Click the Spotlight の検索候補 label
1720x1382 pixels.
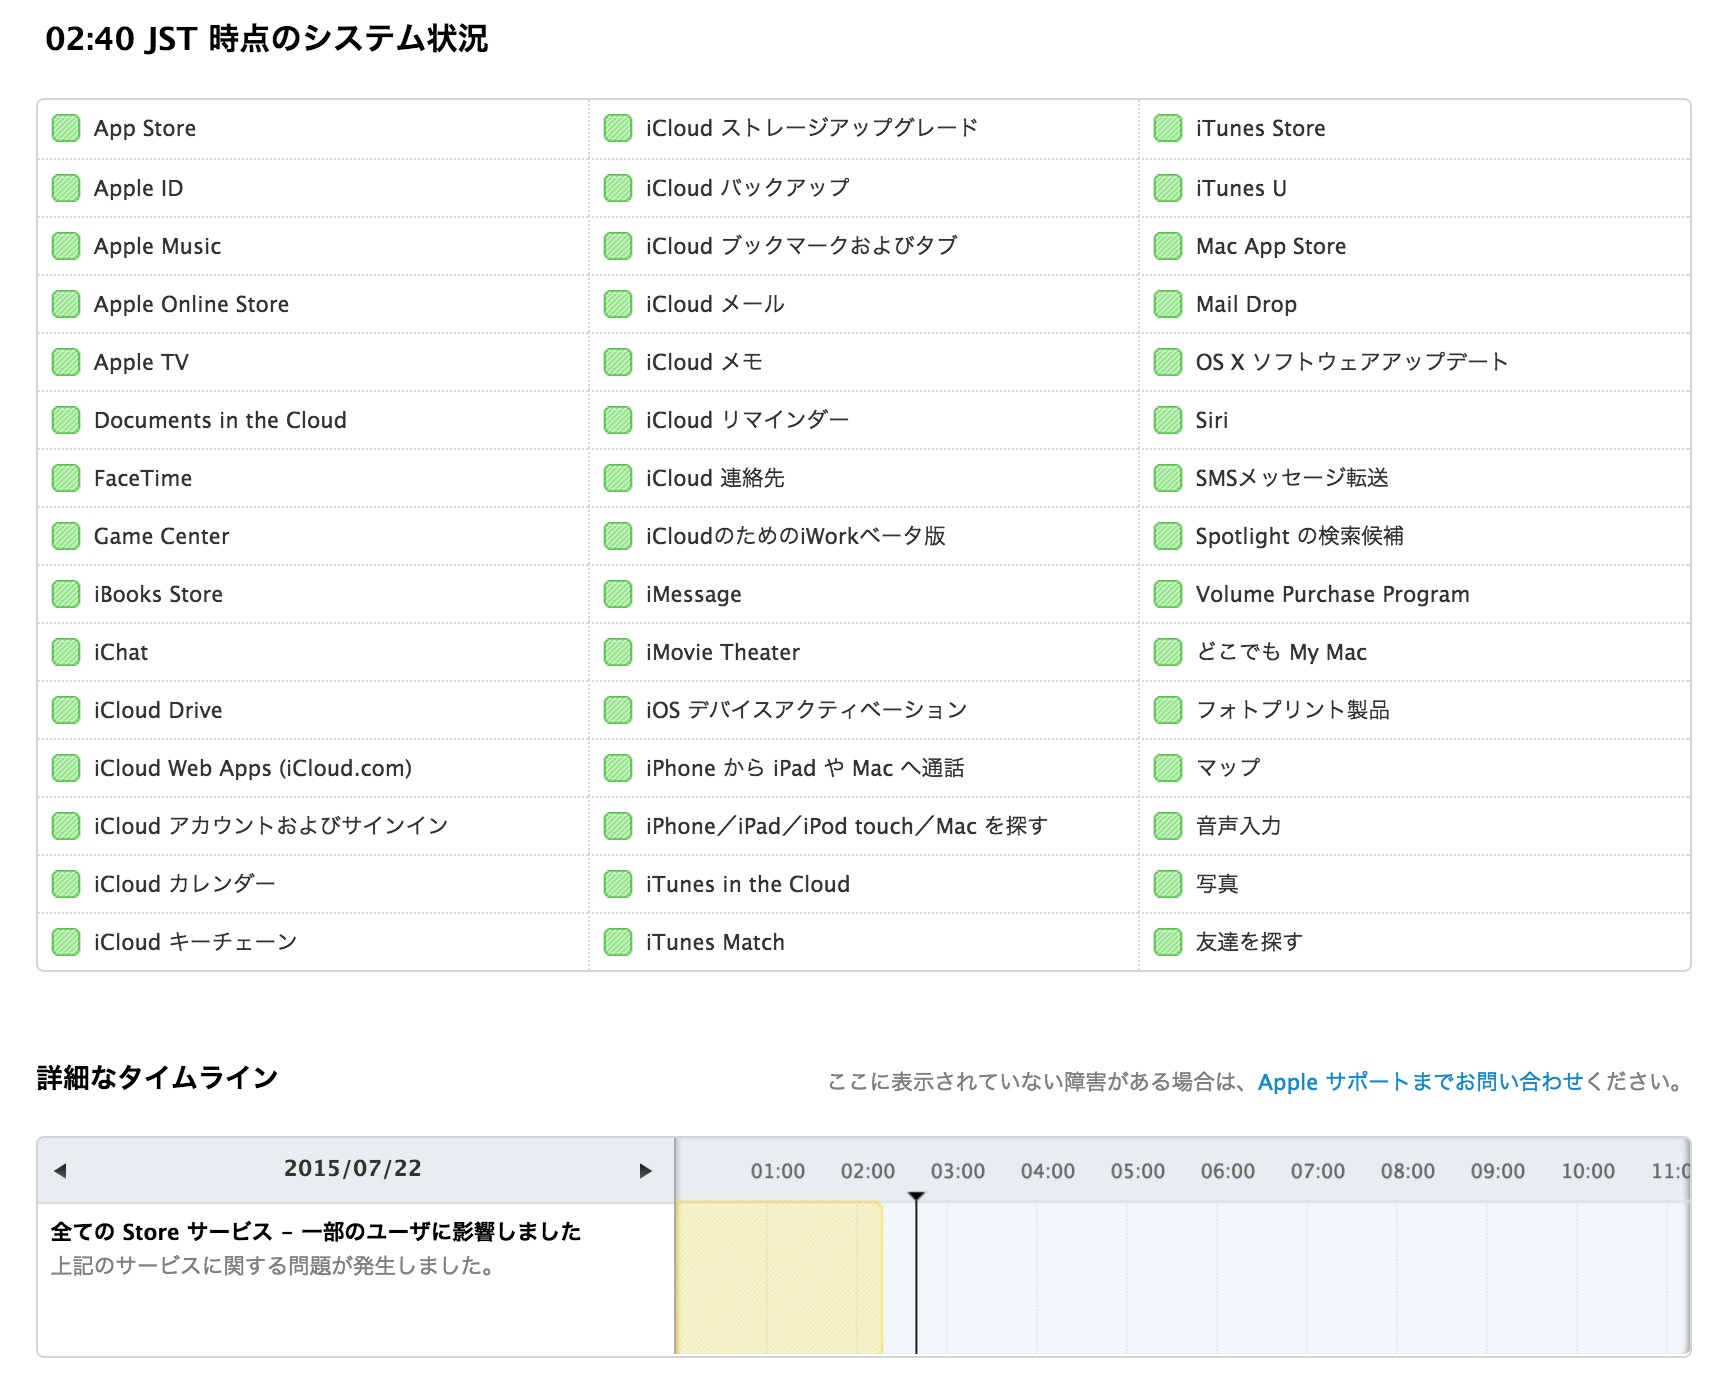1300,536
